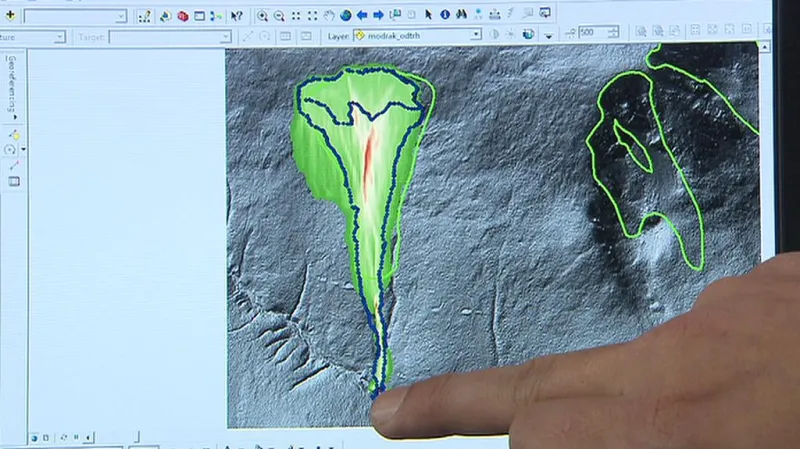The width and height of the screenshot is (800, 449).
Task: Click the What's This help pointer
Action: (237, 16)
